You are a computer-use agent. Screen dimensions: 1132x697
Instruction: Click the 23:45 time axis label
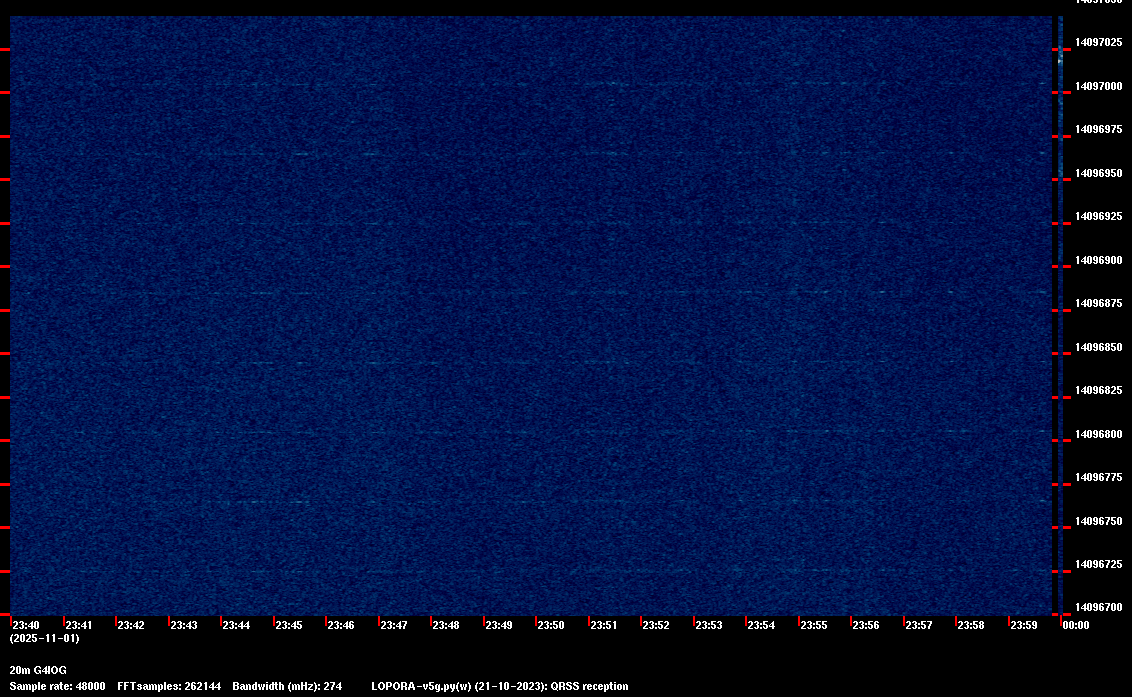pos(289,625)
